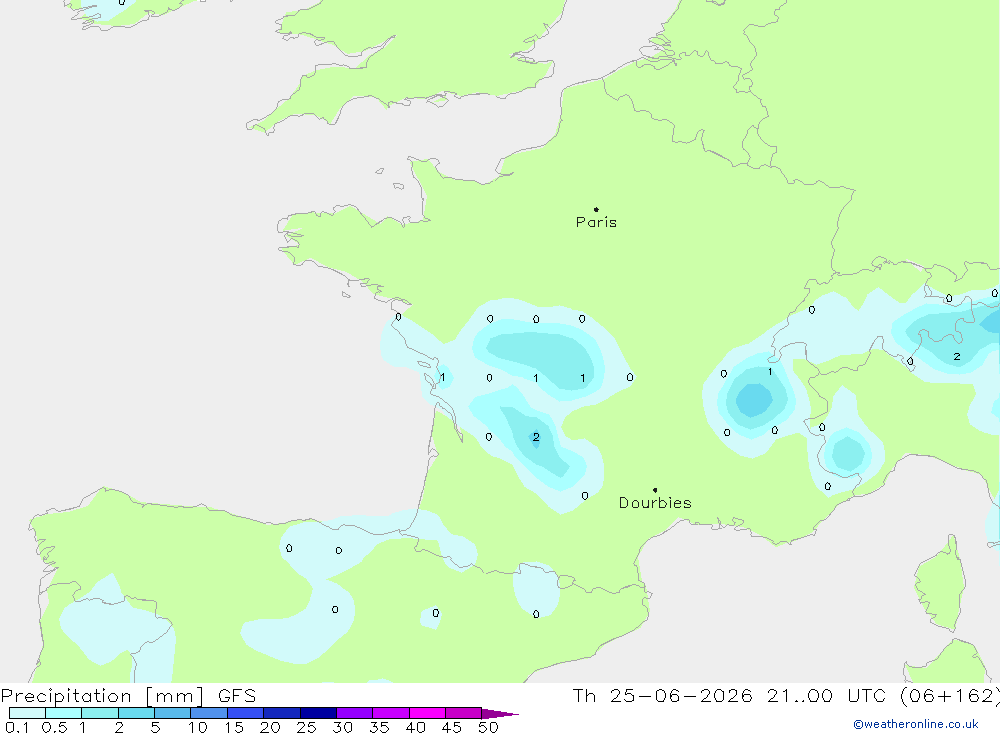Pick the 15–20 mm legend color swatch
The height and width of the screenshot is (733, 1000).
[246, 713]
